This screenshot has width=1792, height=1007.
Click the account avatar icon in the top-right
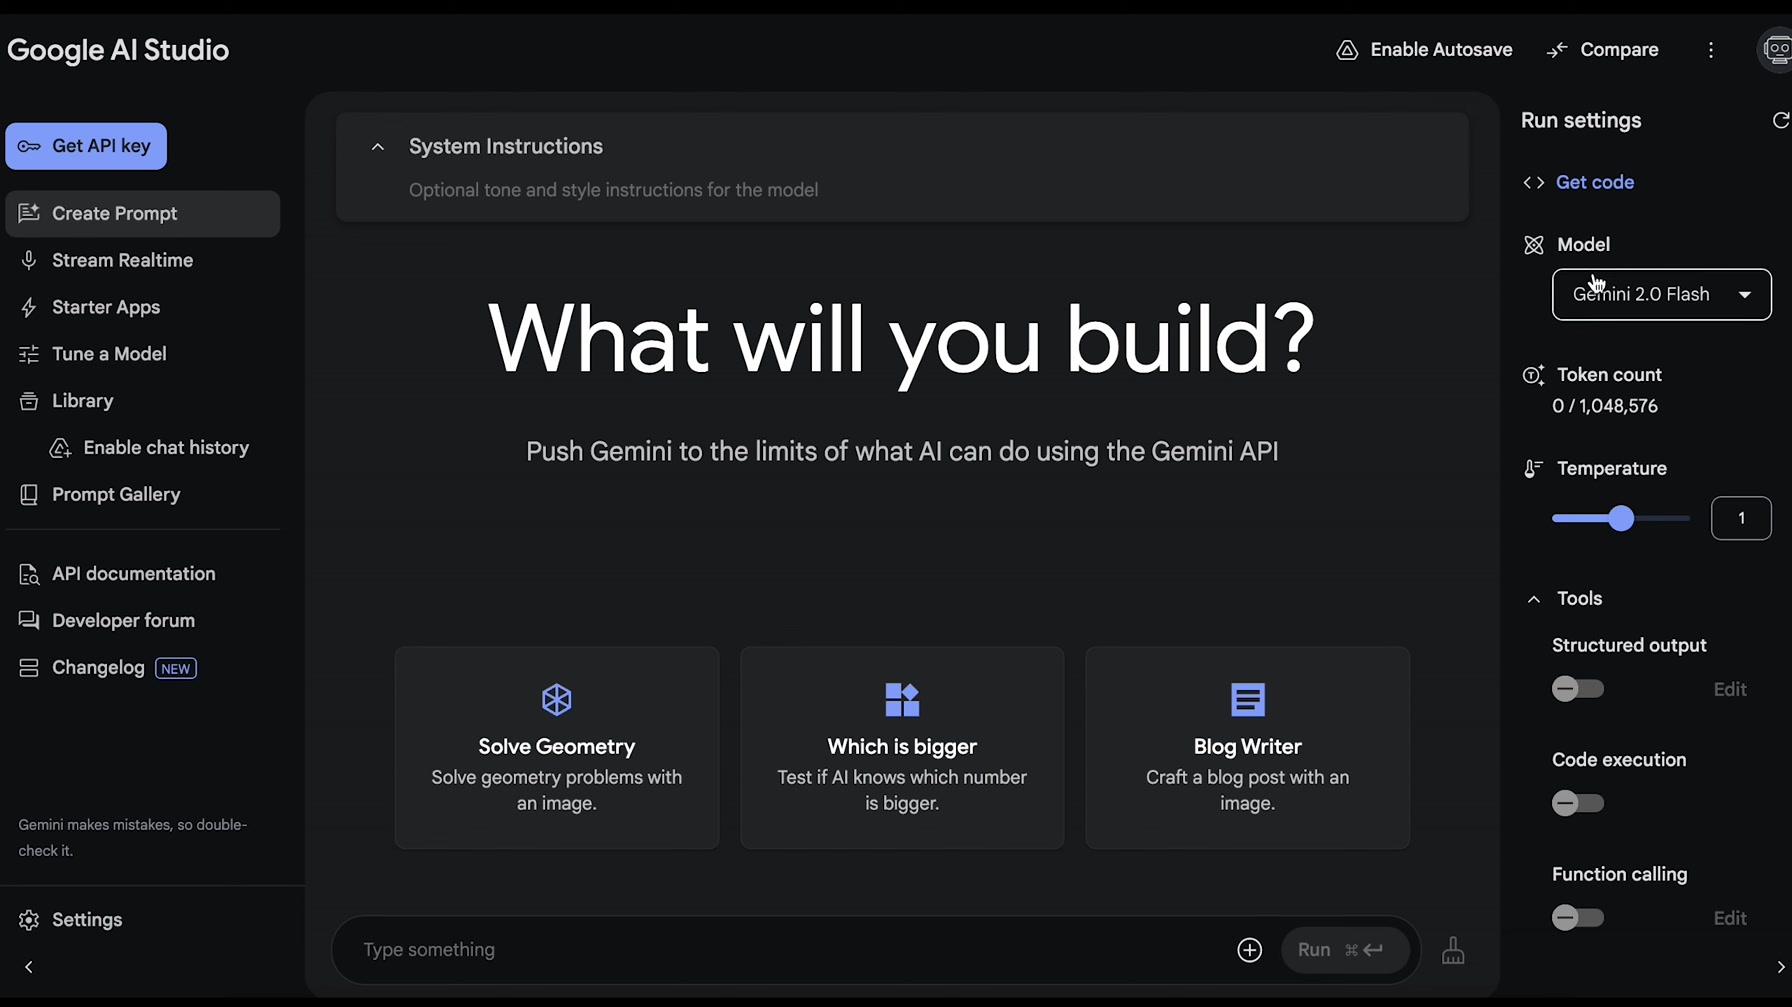[1776, 50]
